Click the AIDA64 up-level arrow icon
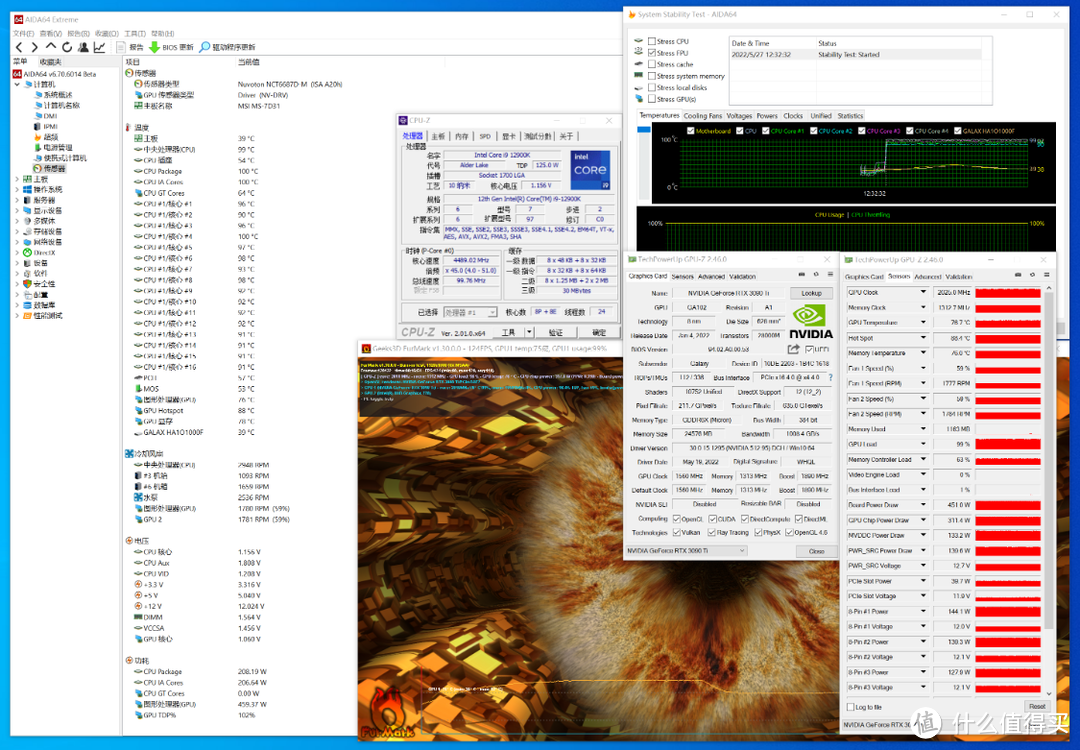The height and width of the screenshot is (750, 1080). click(x=51, y=46)
